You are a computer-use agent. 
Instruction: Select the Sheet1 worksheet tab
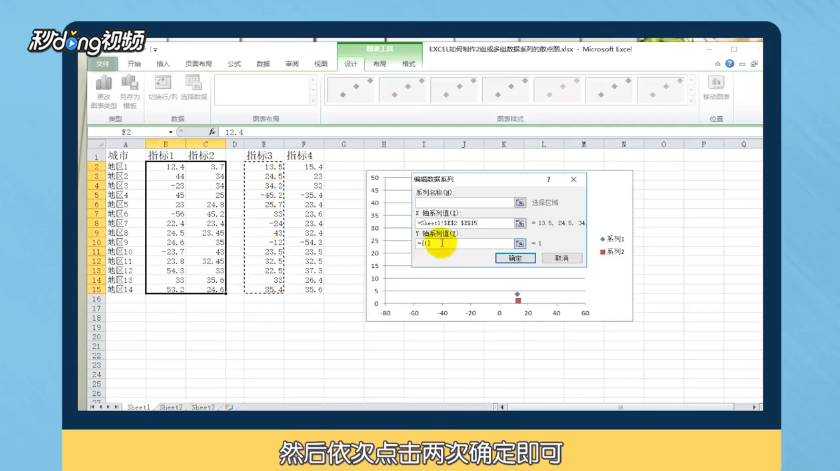[139, 407]
